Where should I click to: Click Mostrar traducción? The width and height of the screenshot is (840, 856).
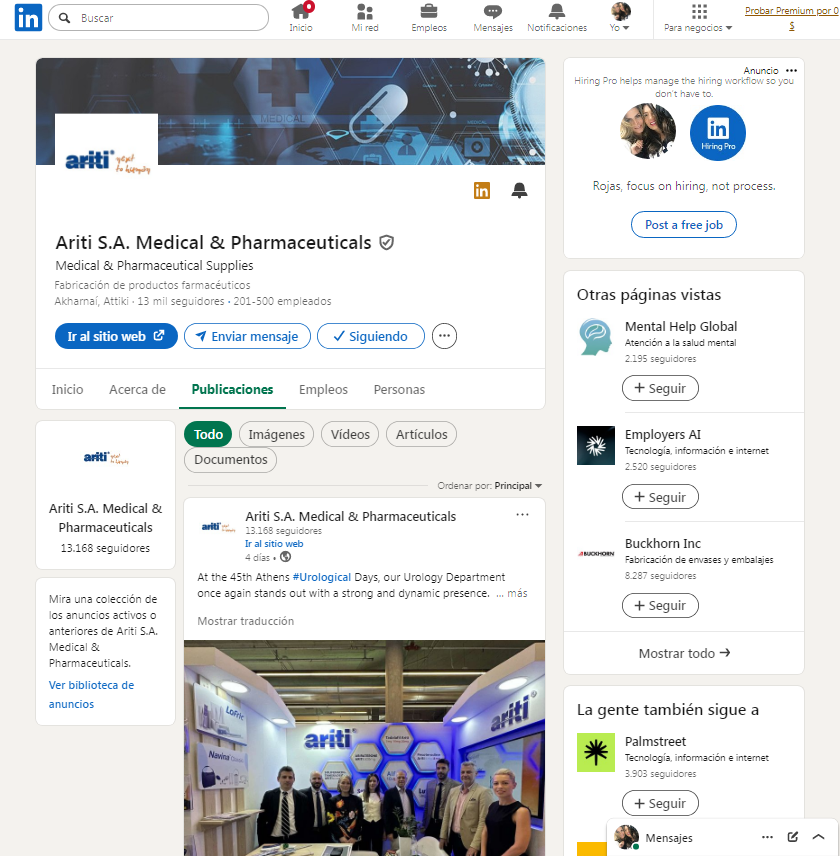pyautogui.click(x=245, y=621)
